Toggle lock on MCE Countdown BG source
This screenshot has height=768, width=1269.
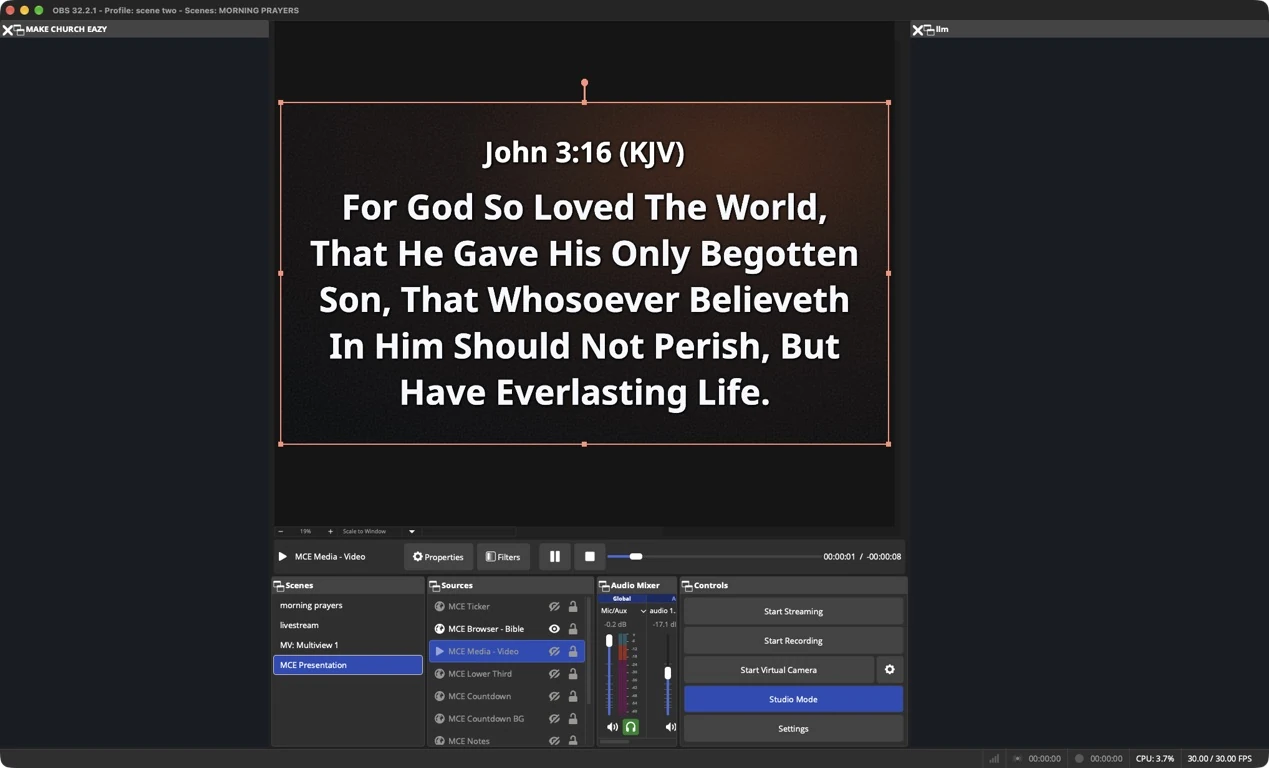pyautogui.click(x=573, y=719)
